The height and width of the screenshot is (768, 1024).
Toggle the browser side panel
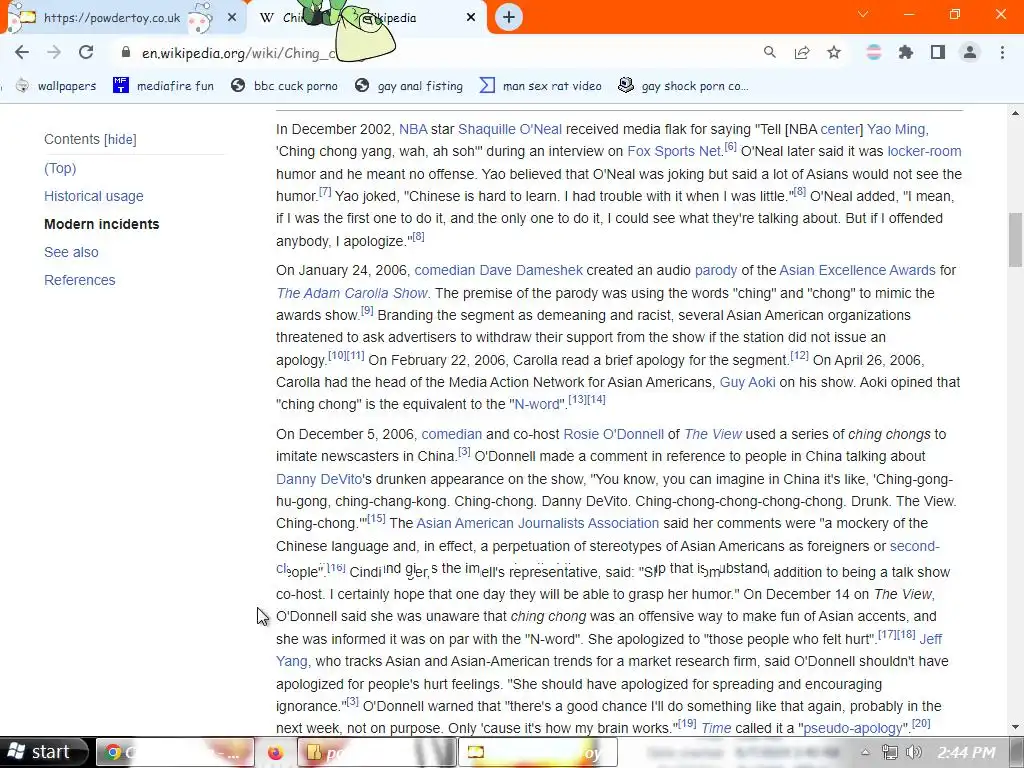pyautogui.click(x=938, y=52)
